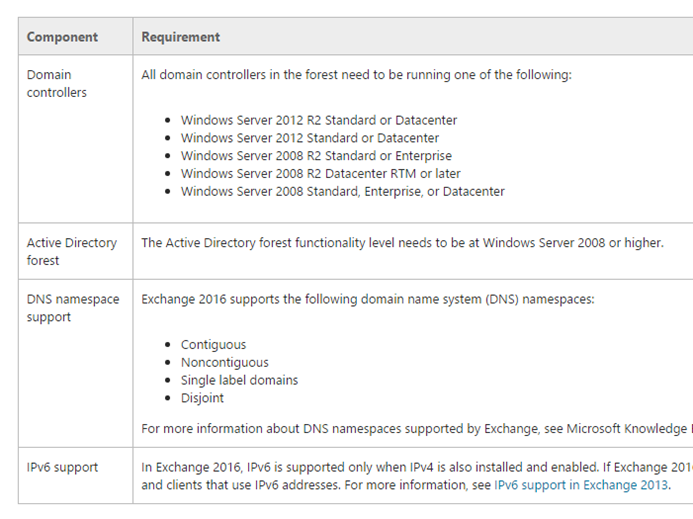Click the Disjoint list item
Image resolution: width=693 pixels, height=519 pixels.
[x=202, y=398]
